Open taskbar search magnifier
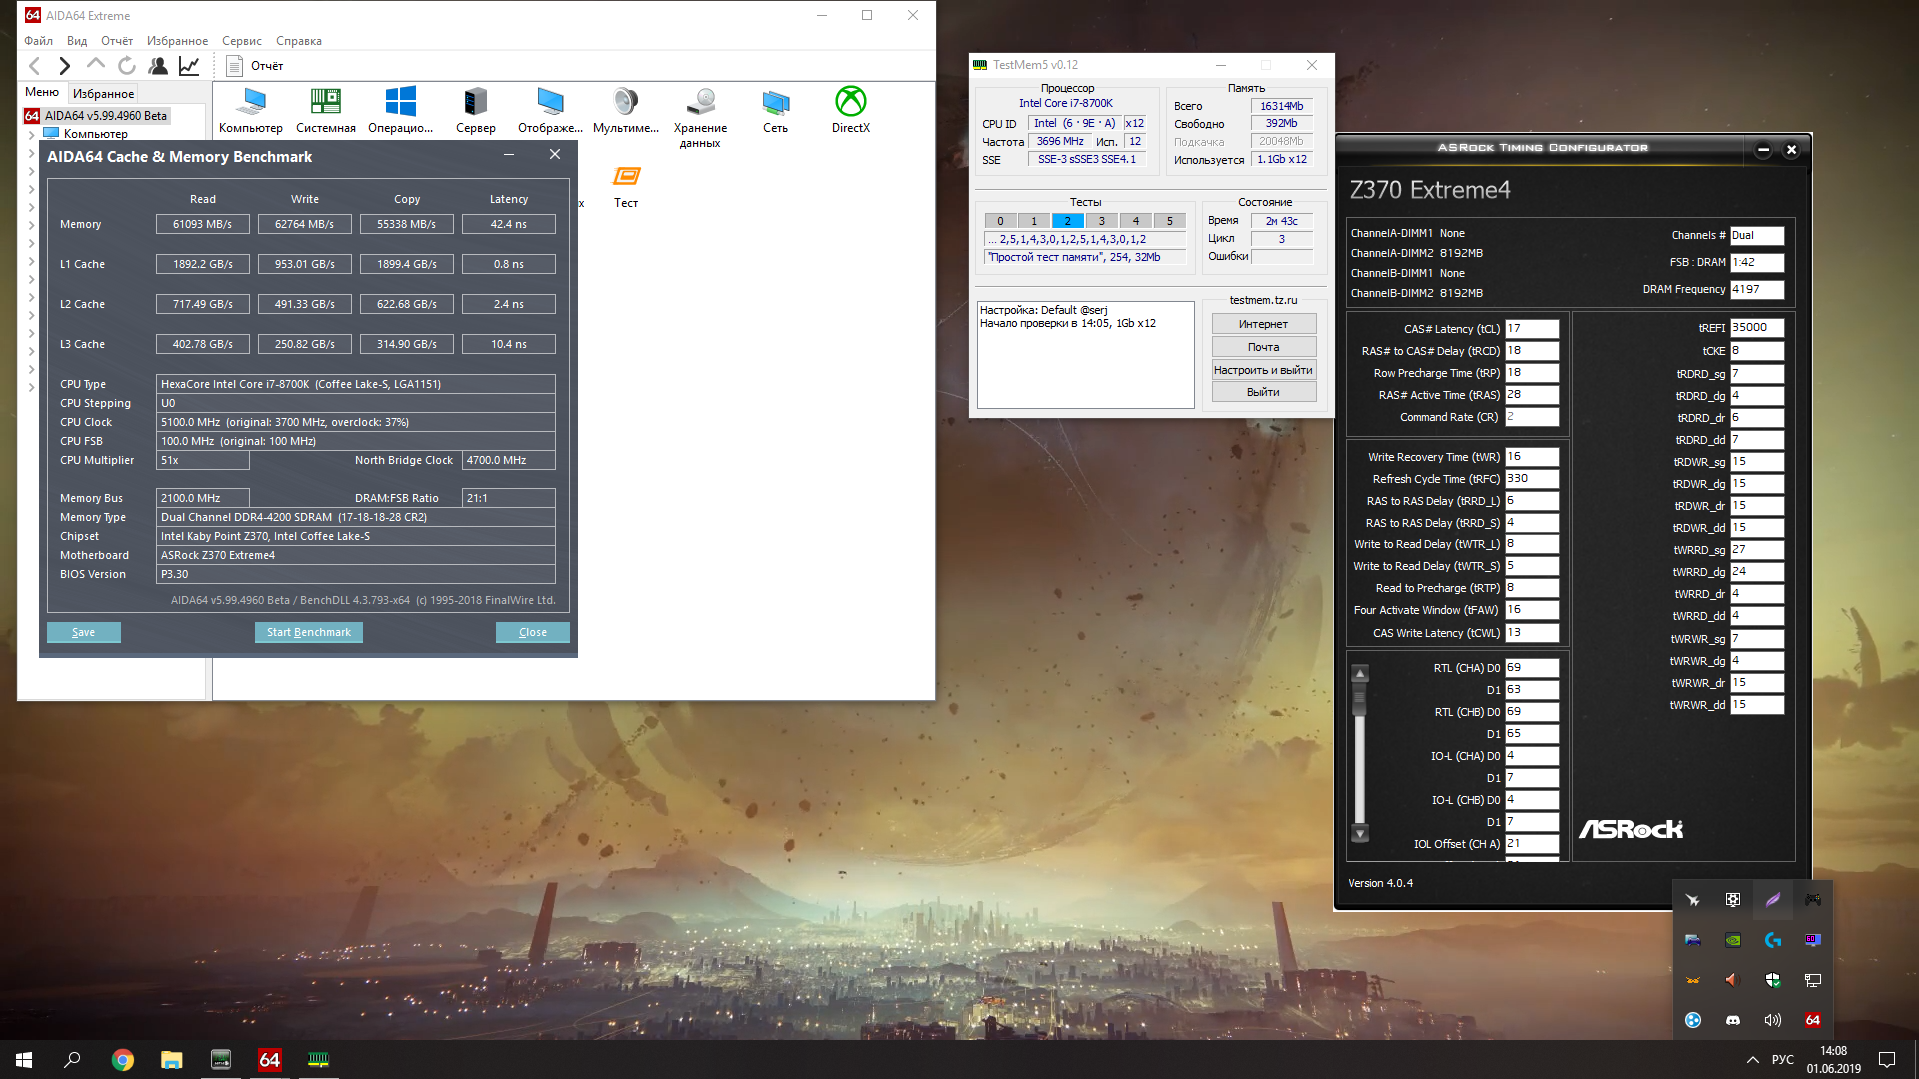Image resolution: width=1919 pixels, height=1079 pixels. pos(72,1060)
